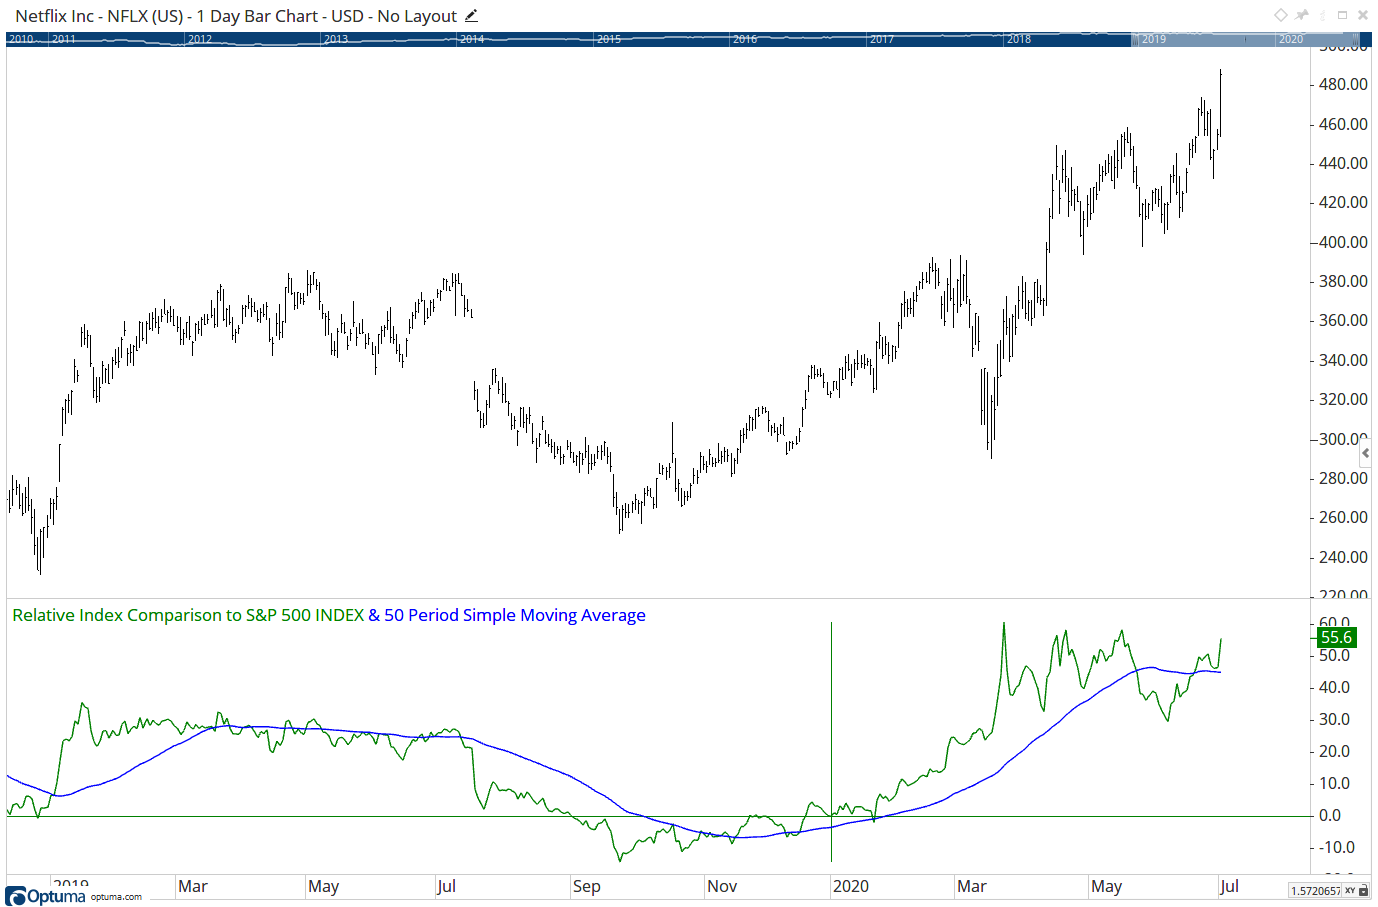Jump to 2012 in the overview timeline
Screen dimensions: 1378x907
(200, 39)
